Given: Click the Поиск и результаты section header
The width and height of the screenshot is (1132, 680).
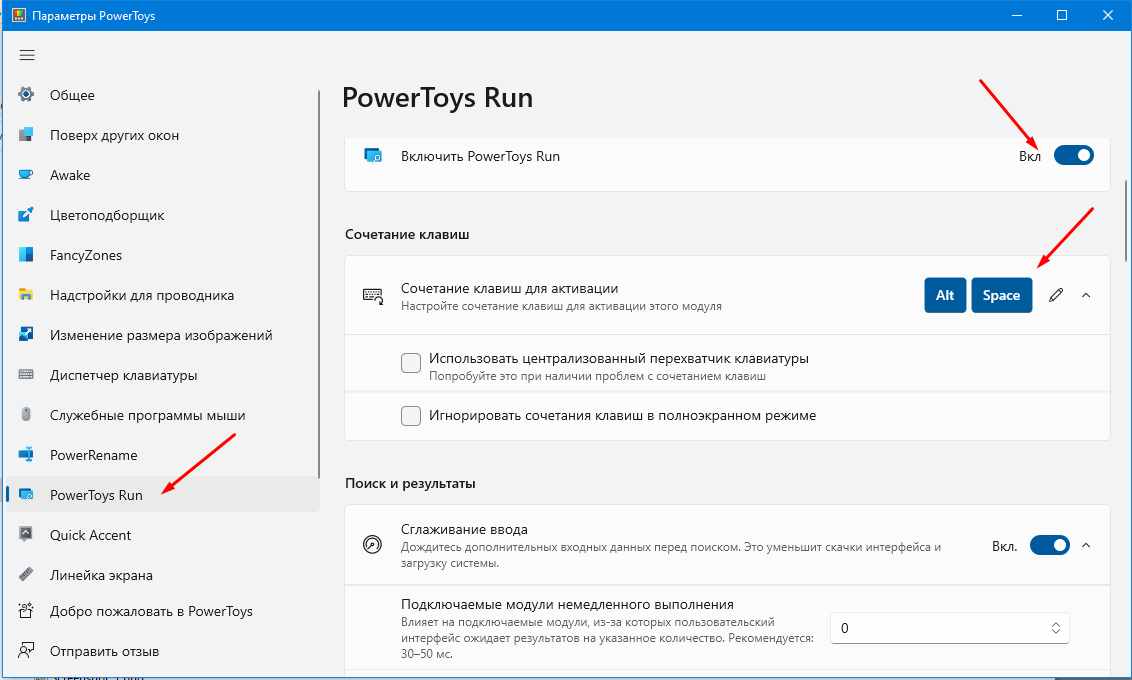Looking at the screenshot, I should pos(410,484).
